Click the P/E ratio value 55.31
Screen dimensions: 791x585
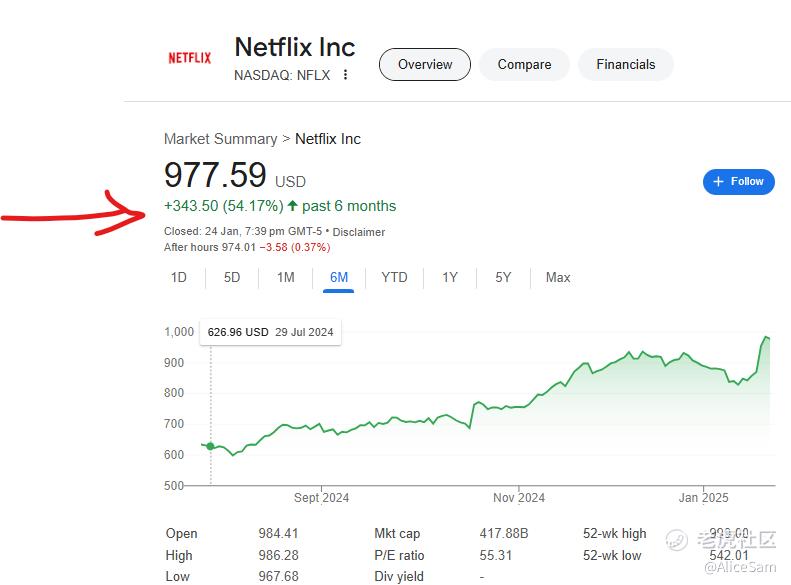[496, 555]
